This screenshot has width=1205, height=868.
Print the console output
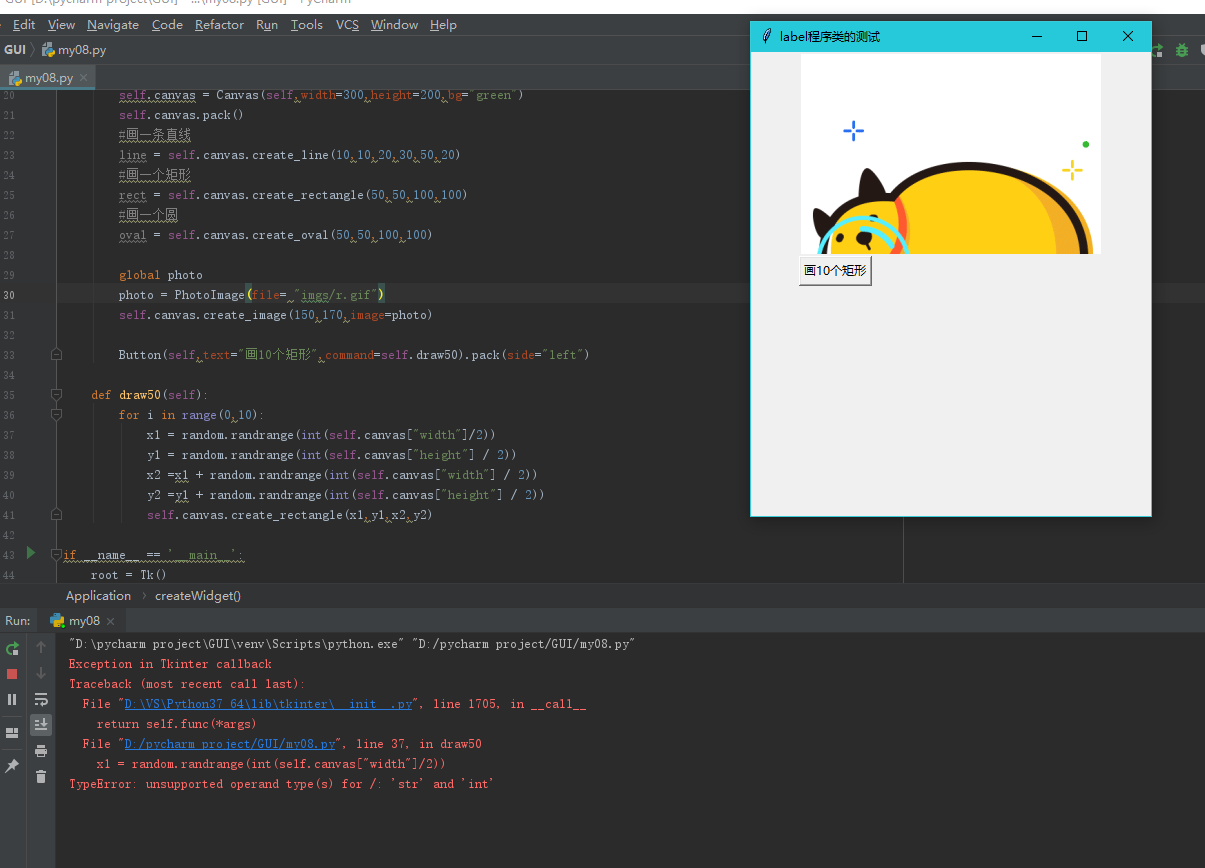pyautogui.click(x=41, y=751)
